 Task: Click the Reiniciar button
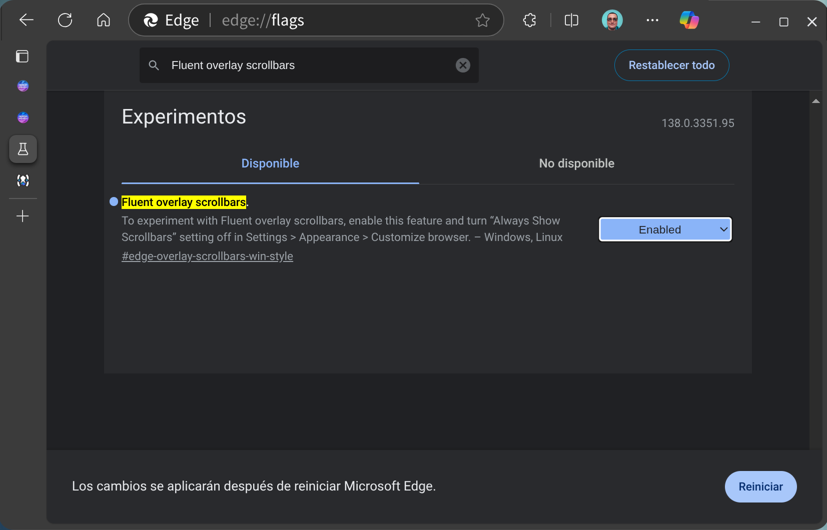(x=761, y=486)
